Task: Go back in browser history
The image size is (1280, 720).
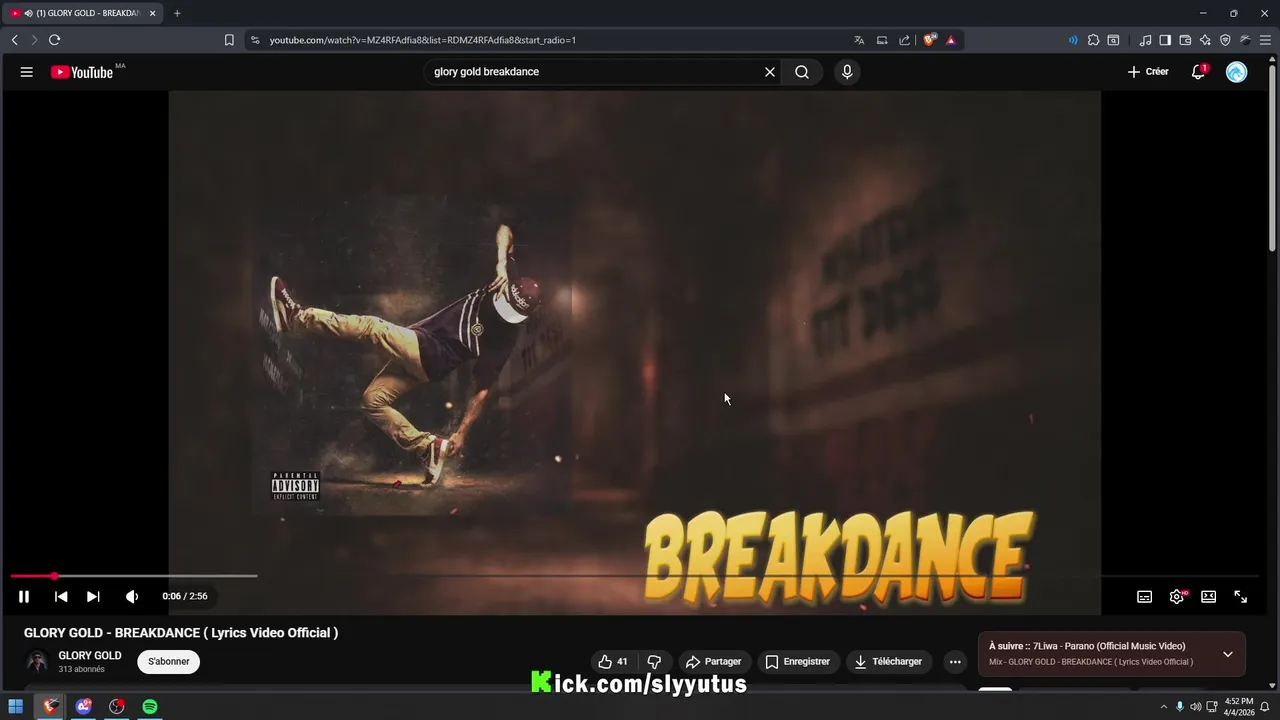Action: coord(14,40)
